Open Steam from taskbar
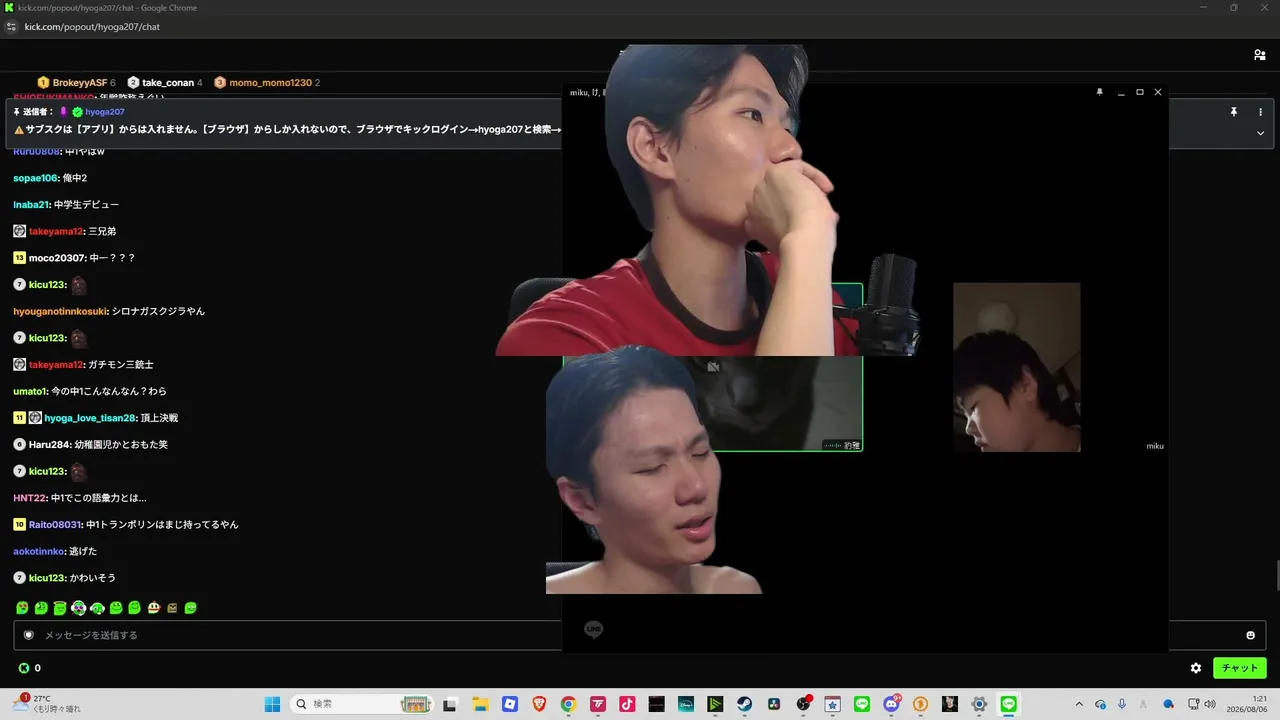The width and height of the screenshot is (1280, 720). (745, 704)
